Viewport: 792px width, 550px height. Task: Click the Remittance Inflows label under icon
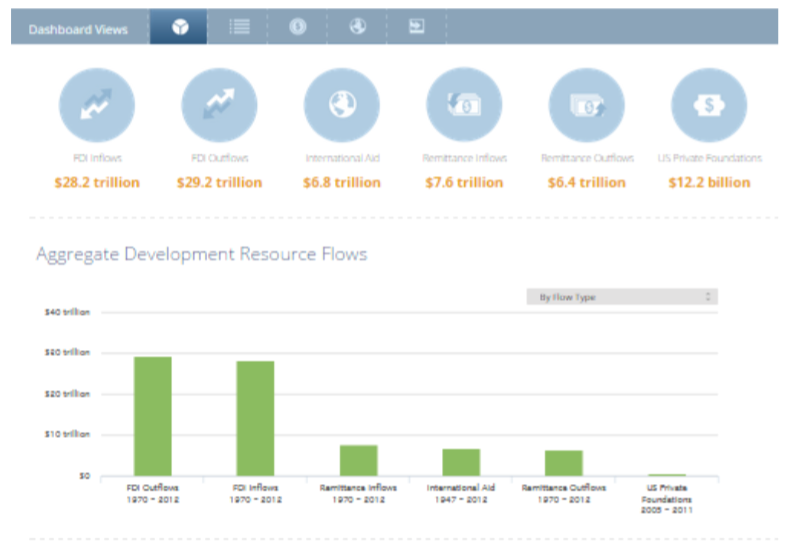click(x=464, y=158)
